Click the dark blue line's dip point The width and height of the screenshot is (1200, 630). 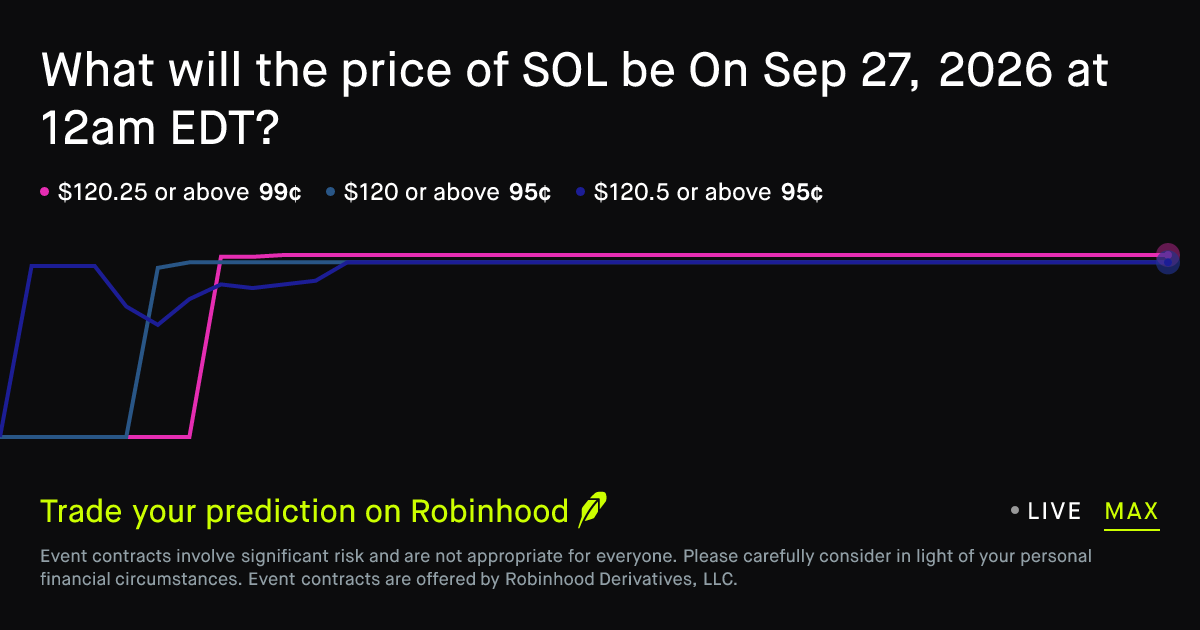157,324
